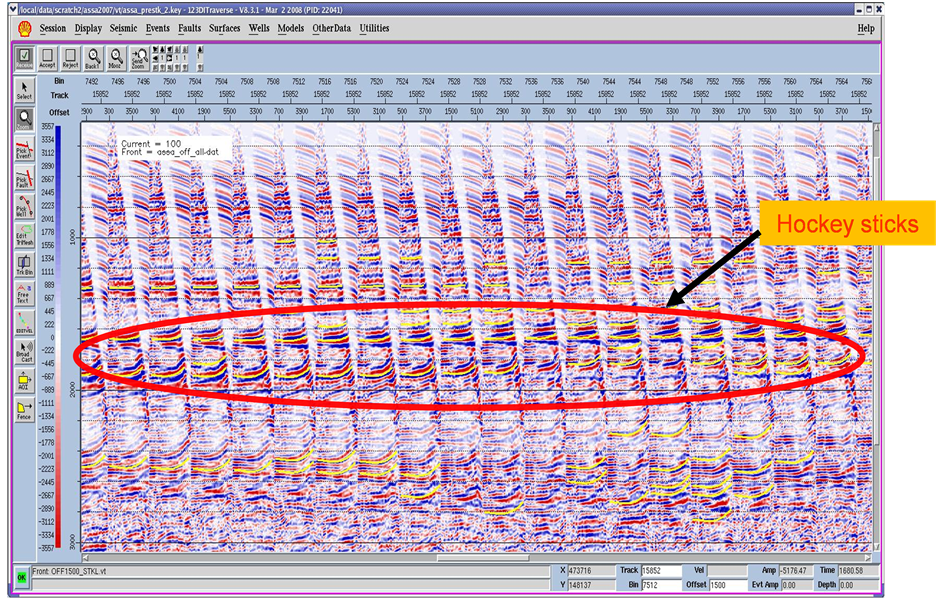Select the Free Text annotation tool

22,292
